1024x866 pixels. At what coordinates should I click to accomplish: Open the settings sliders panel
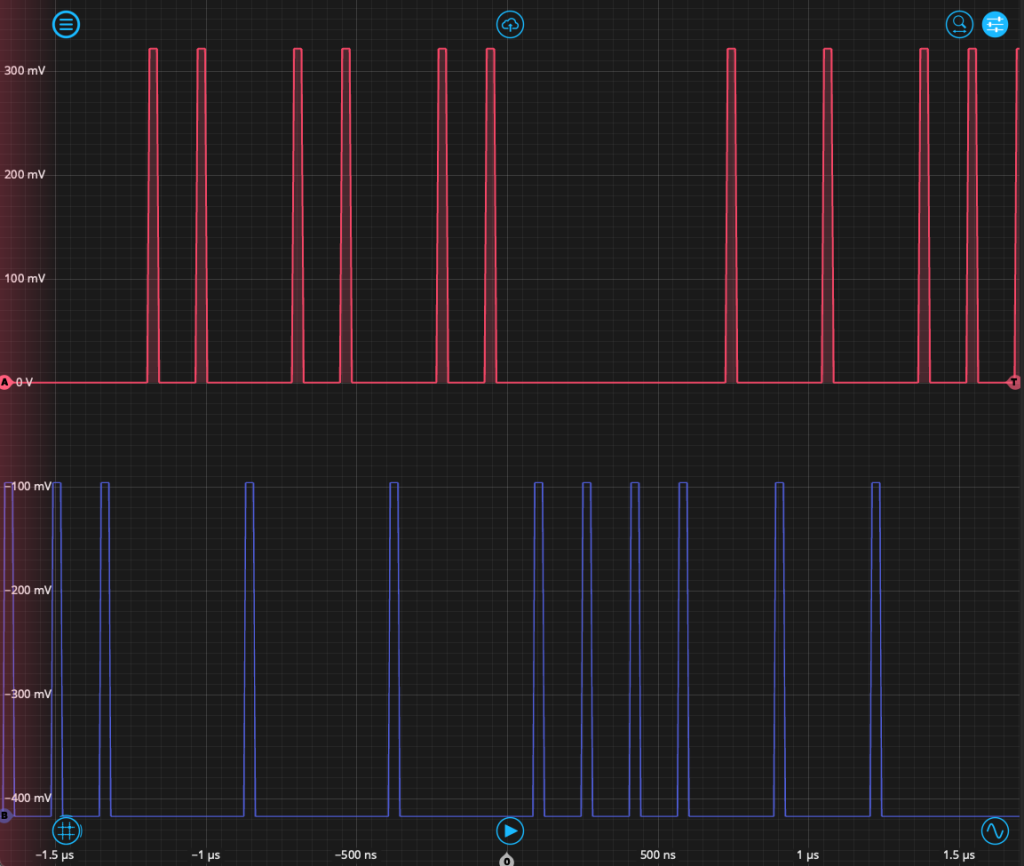[x=995, y=25]
